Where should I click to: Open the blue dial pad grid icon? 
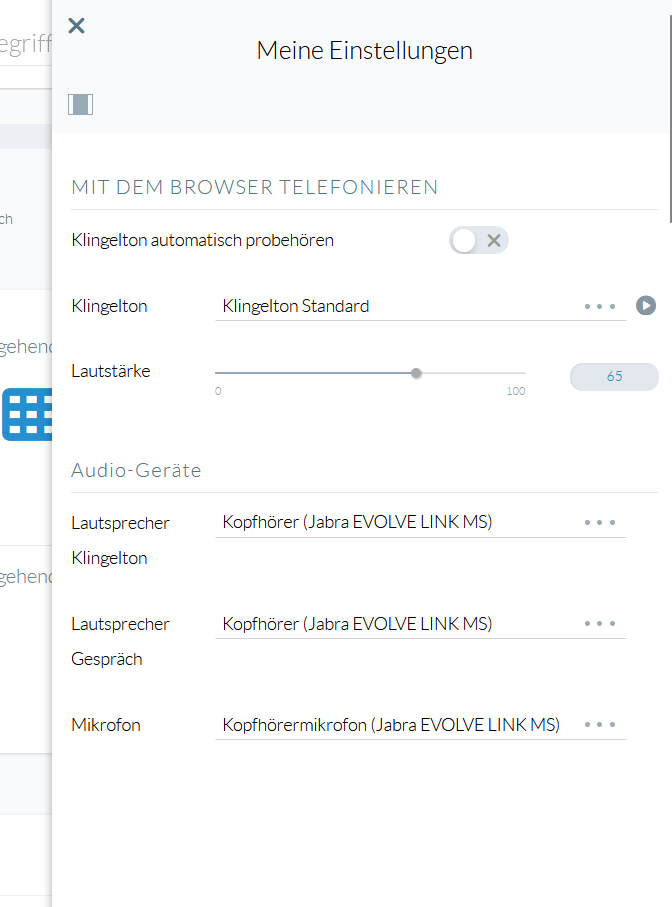[28, 414]
